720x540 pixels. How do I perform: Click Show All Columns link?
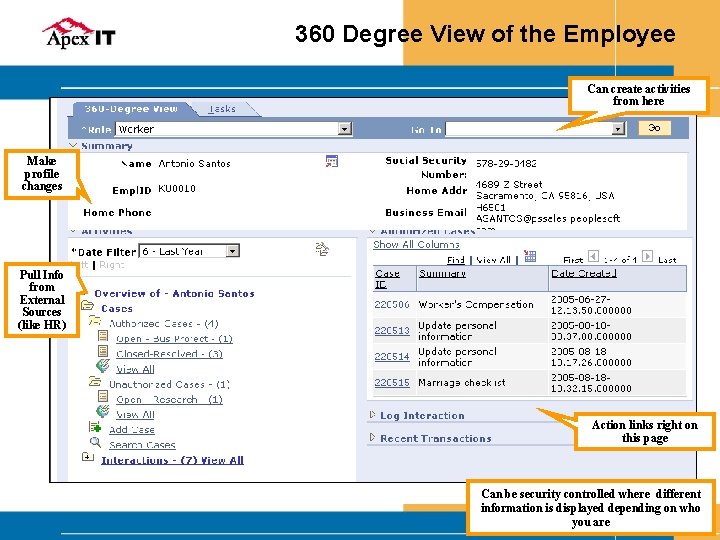416,245
